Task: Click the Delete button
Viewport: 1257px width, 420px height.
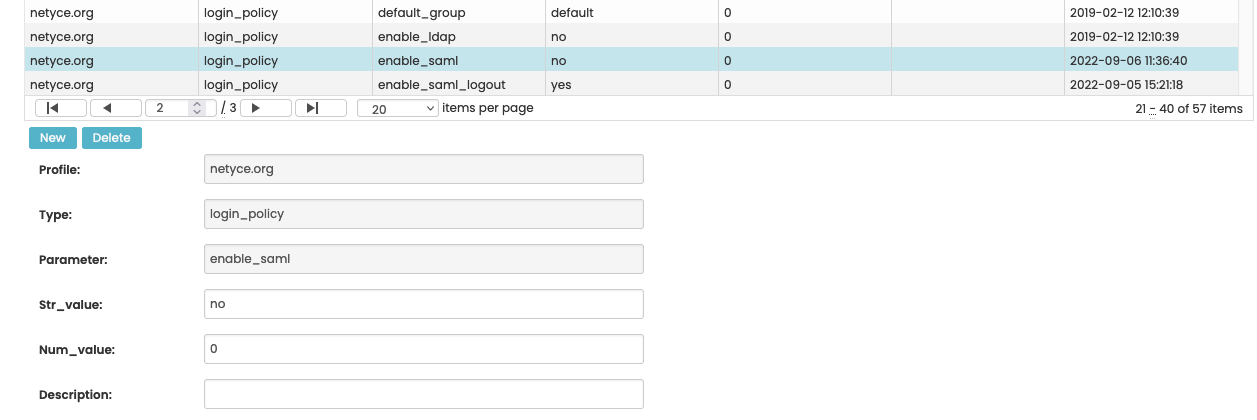Action: (x=112, y=138)
